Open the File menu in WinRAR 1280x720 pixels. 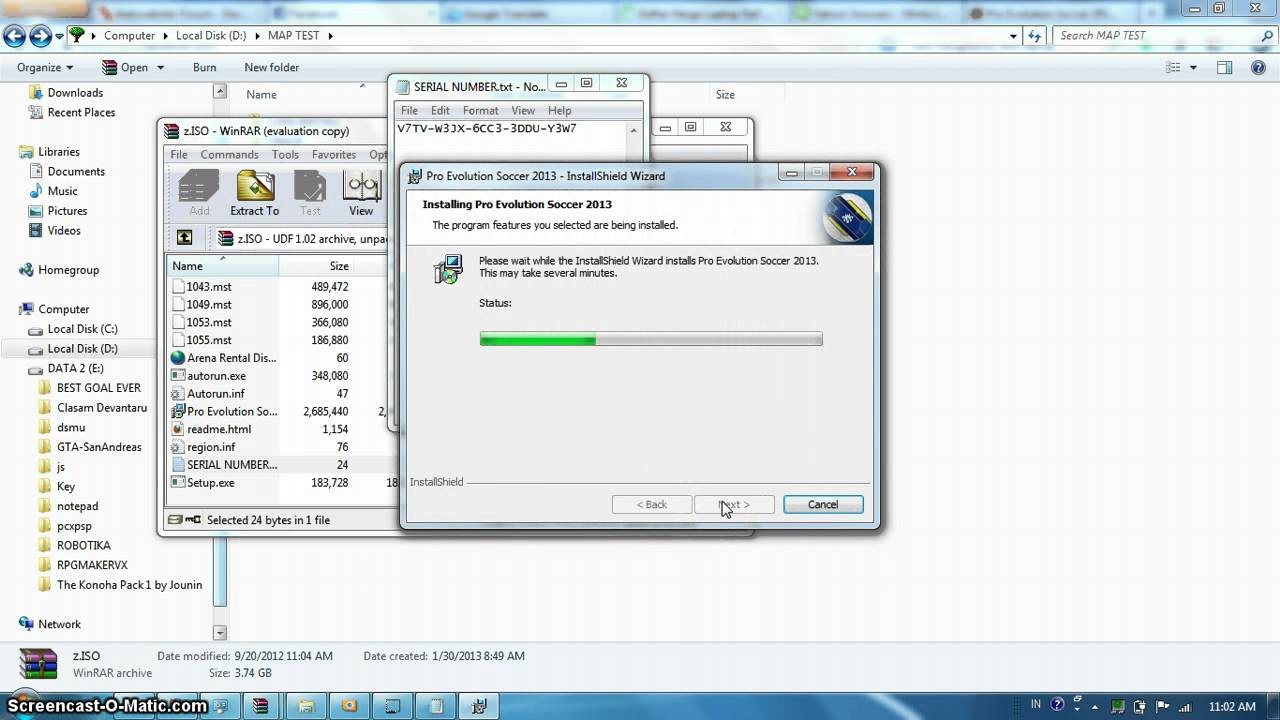[x=179, y=154]
